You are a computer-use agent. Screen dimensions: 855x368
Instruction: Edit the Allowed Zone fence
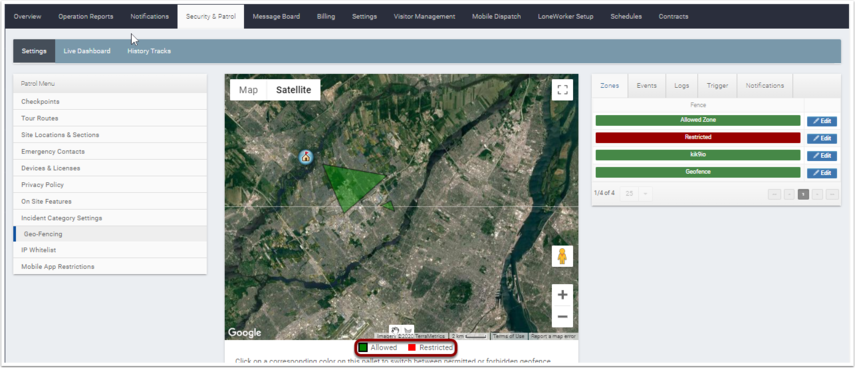[x=822, y=121]
